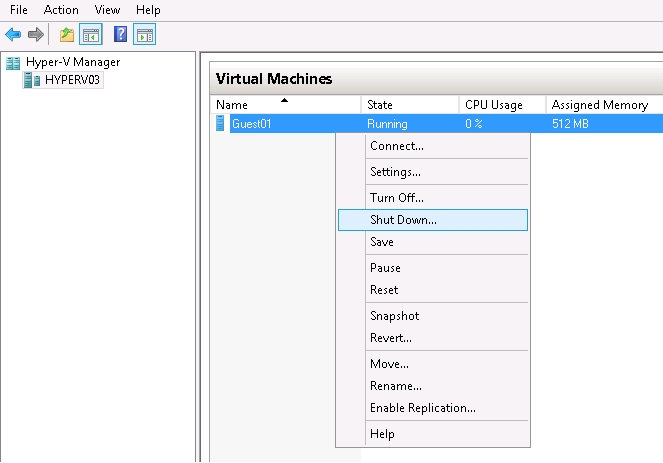663x463 pixels.
Task: Click the Back arrow toolbar icon
Action: click(13, 35)
